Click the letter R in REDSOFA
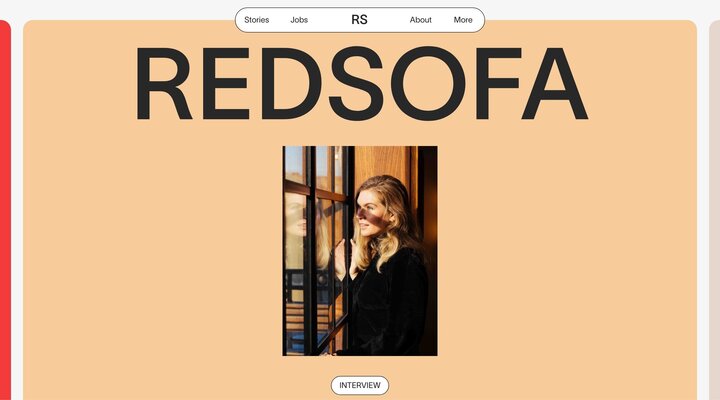The width and height of the screenshot is (720, 400). point(163,83)
